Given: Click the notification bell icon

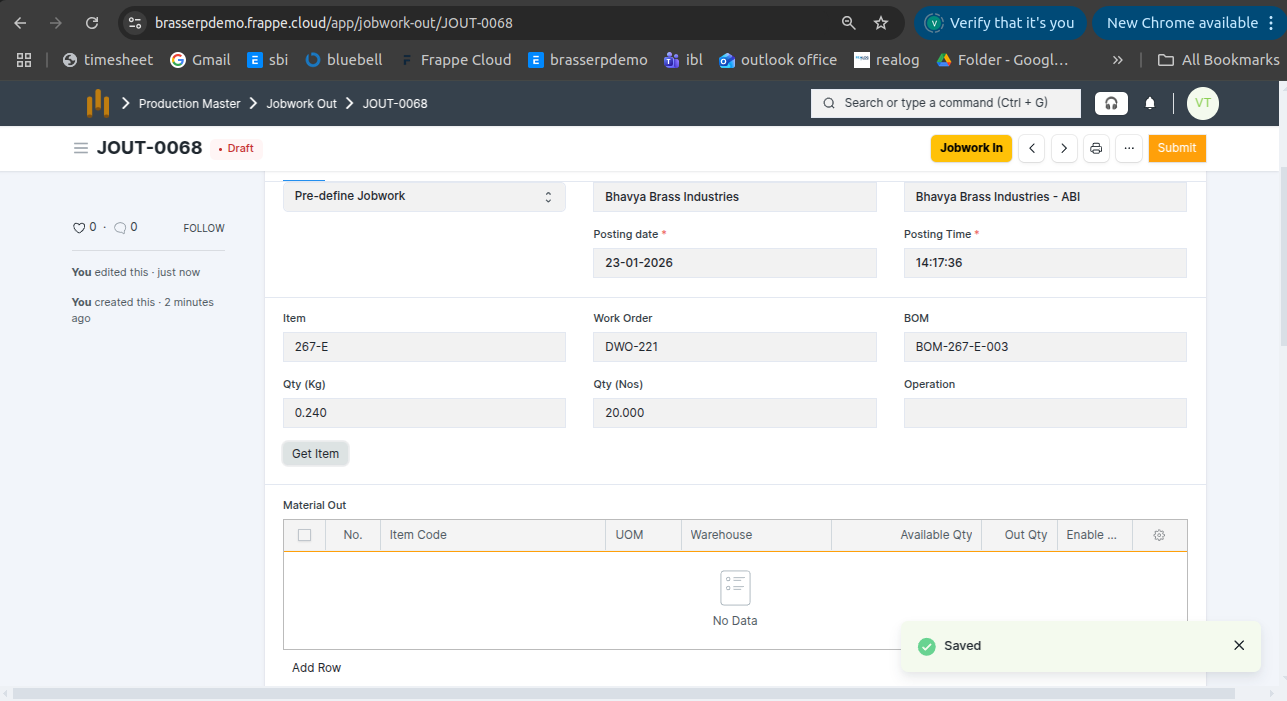Looking at the screenshot, I should [x=1150, y=103].
